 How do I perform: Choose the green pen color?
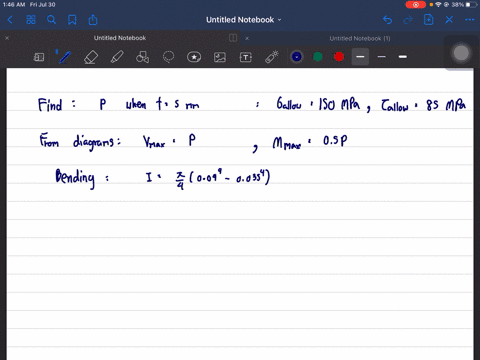pos(318,57)
